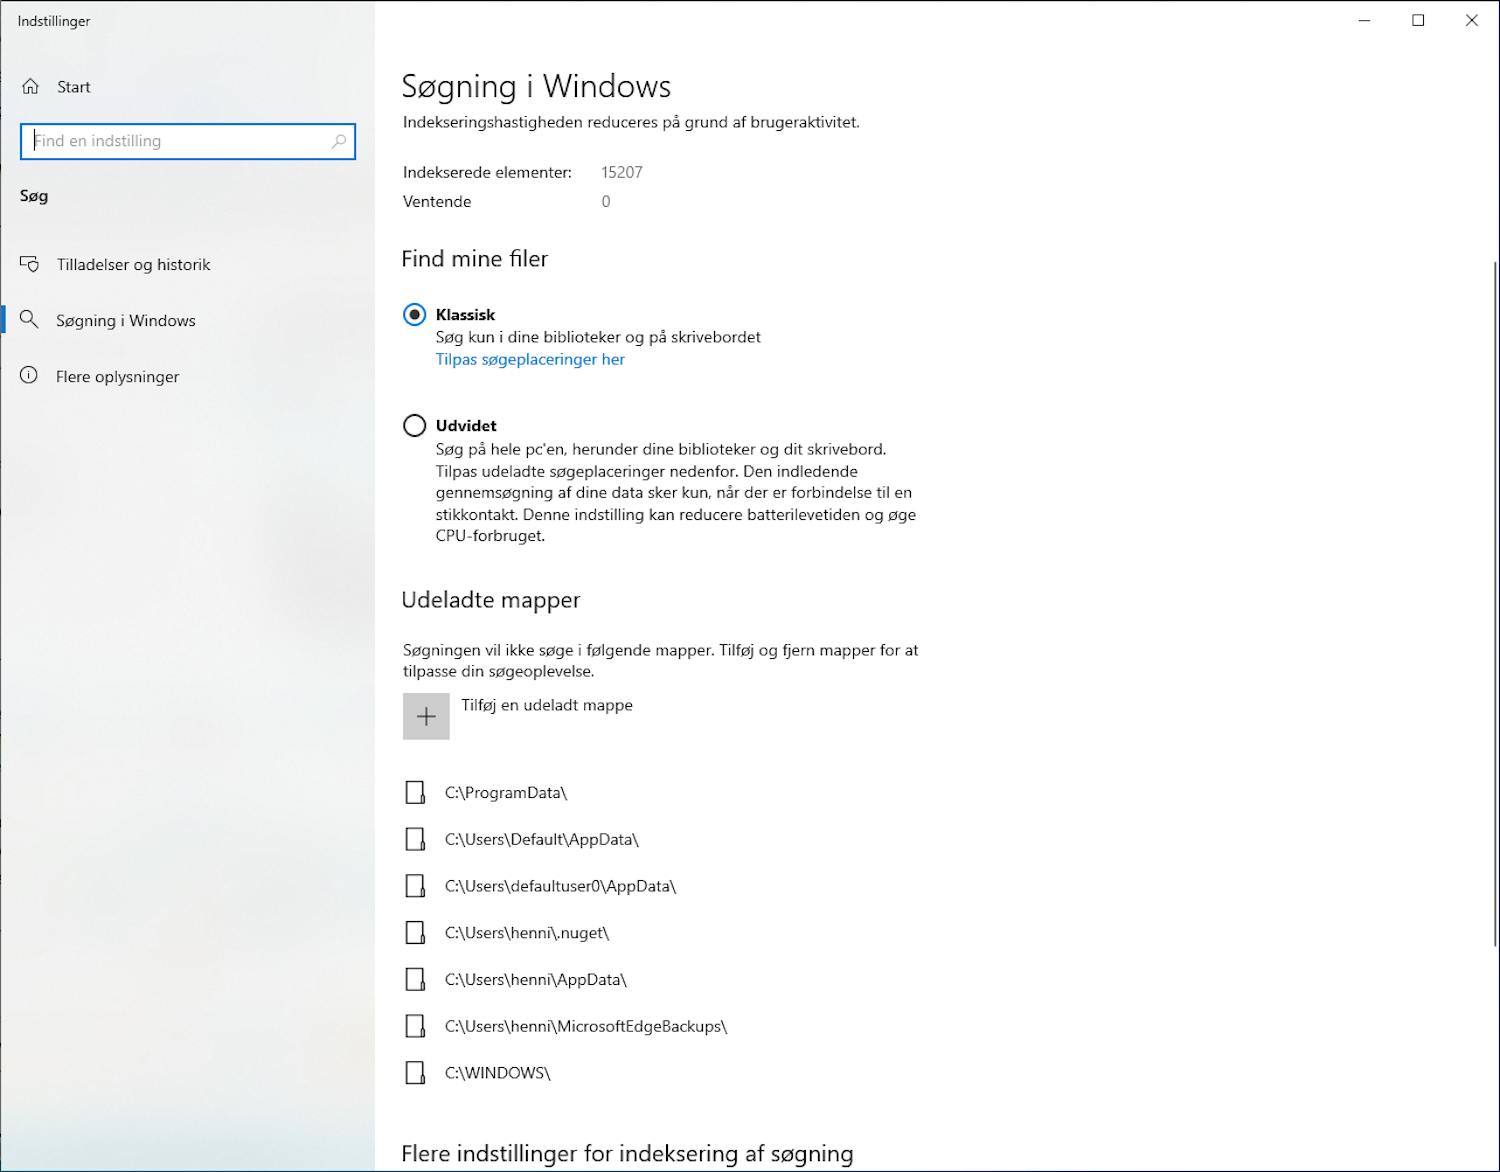The image size is (1500, 1172).
Task: Click the magnifier icon beside Søgning i Windows
Action: pos(29,320)
